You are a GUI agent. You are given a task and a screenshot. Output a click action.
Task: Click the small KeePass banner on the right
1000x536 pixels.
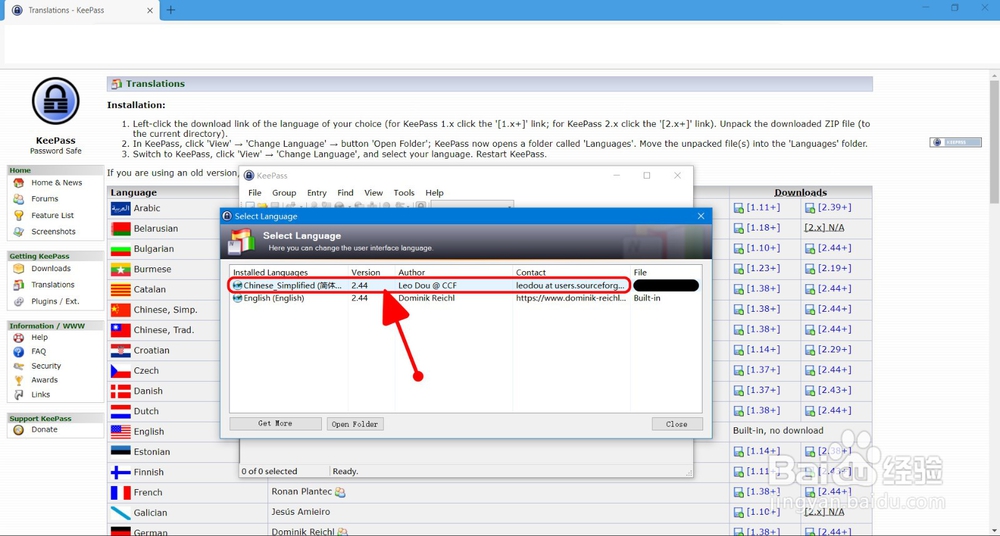pyautogui.click(x=955, y=142)
